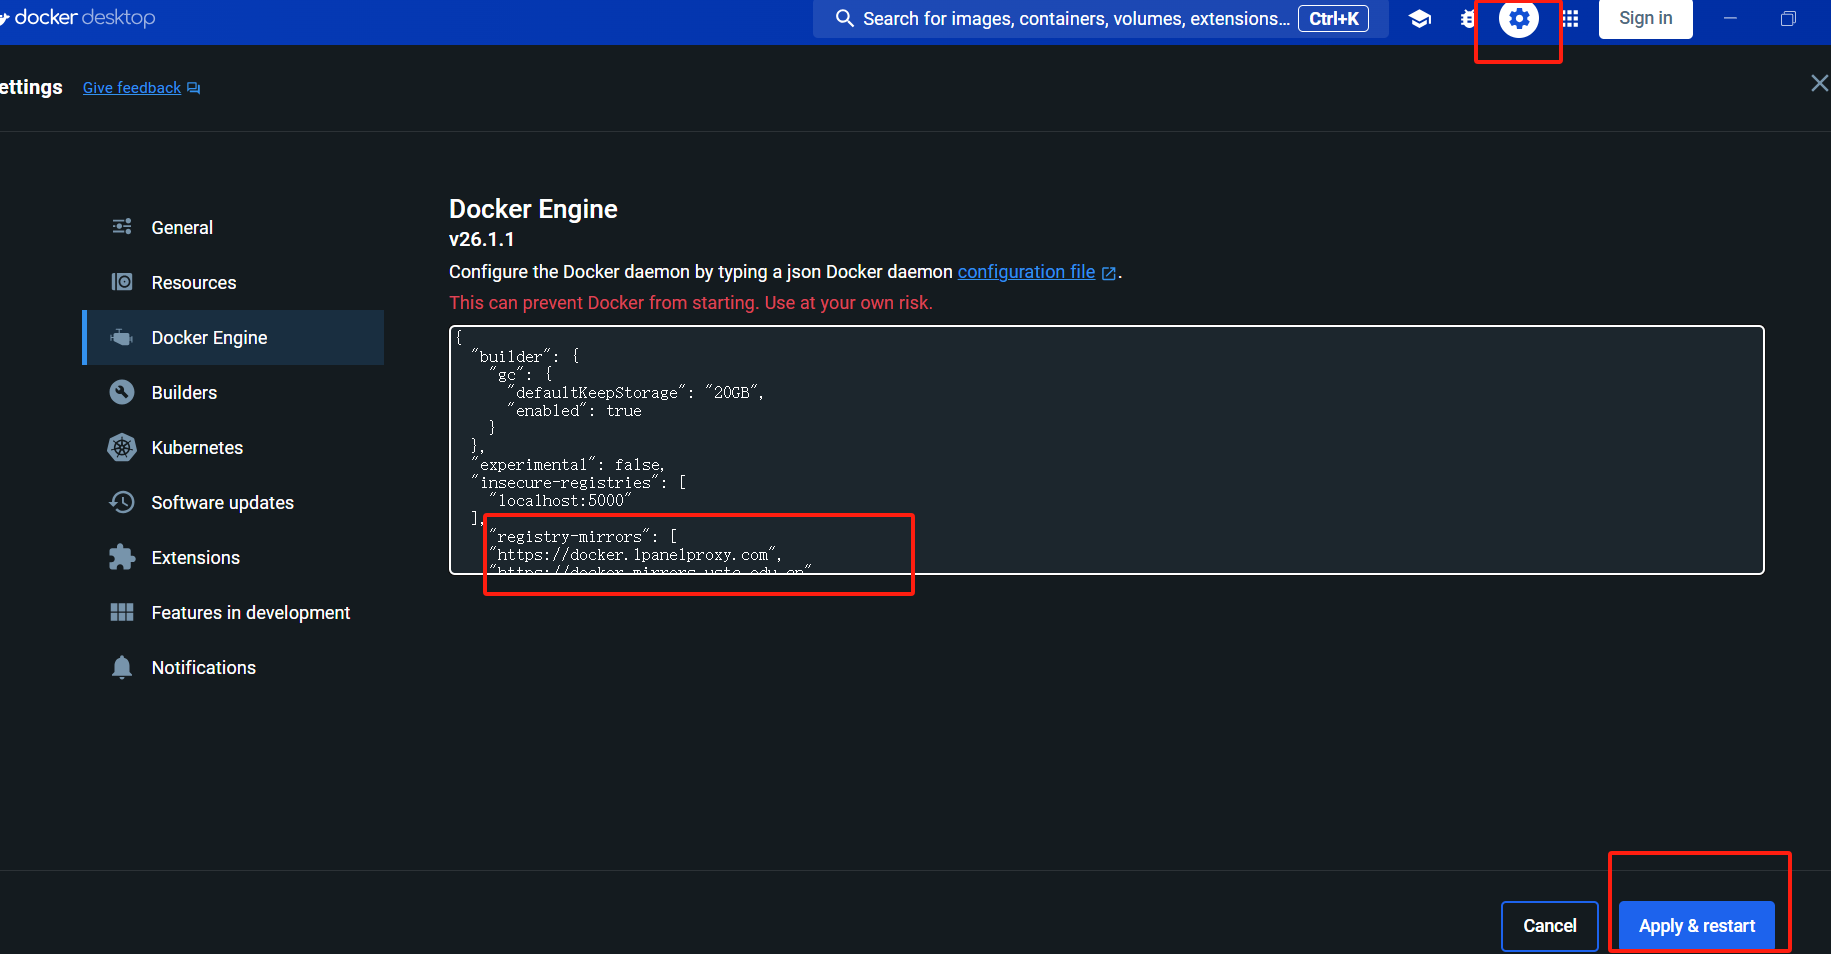Click the Builders wrench icon
Image resolution: width=1831 pixels, height=954 pixels.
122,392
